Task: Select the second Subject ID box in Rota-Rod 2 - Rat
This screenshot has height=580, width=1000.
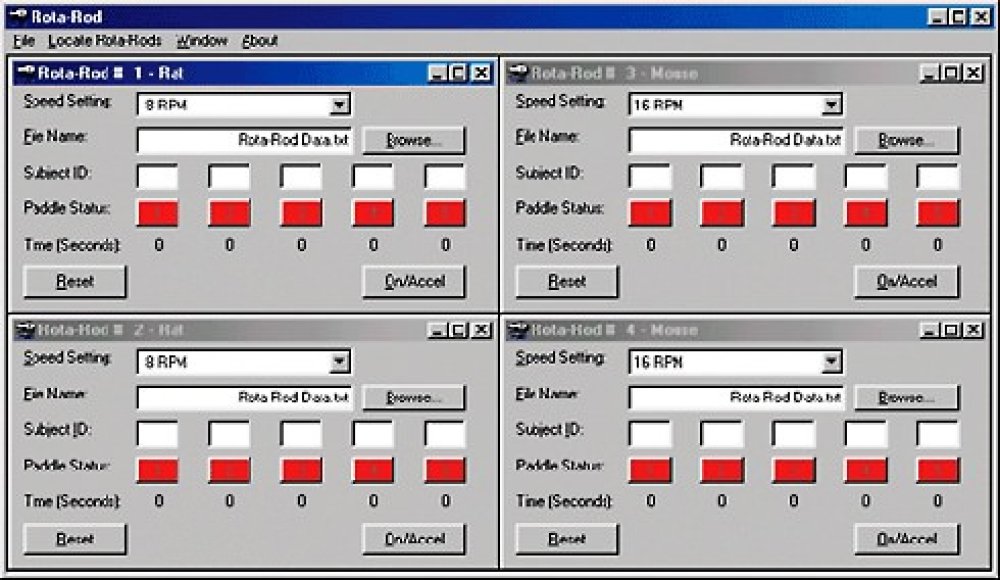Action: tap(229, 433)
